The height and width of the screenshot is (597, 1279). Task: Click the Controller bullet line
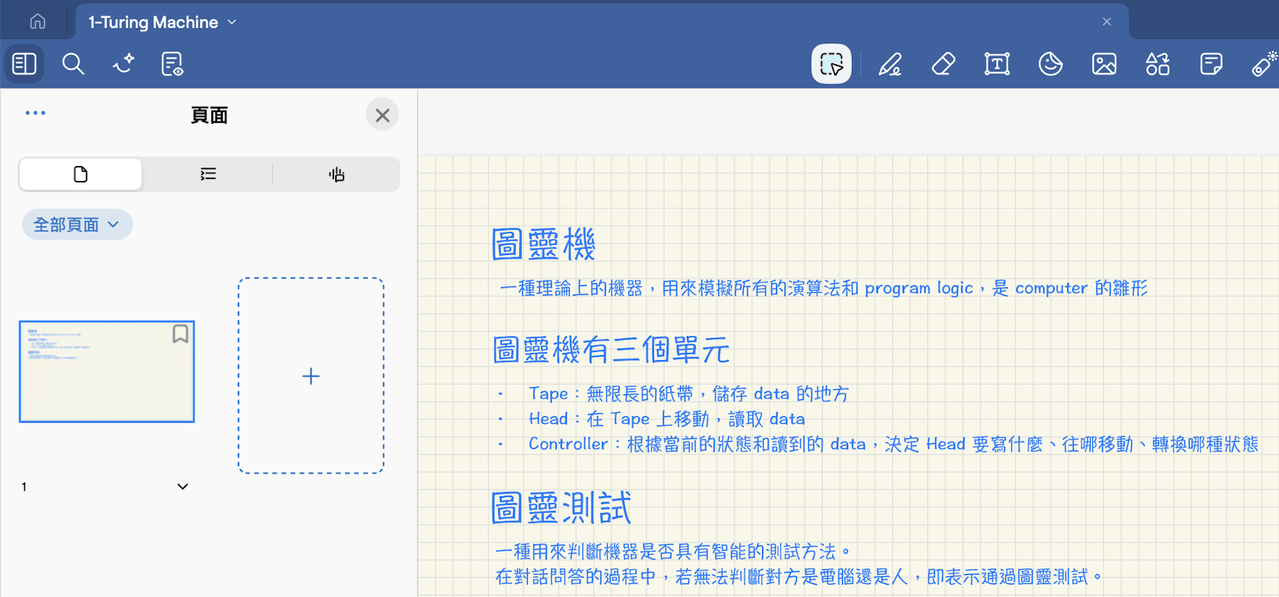(893, 444)
